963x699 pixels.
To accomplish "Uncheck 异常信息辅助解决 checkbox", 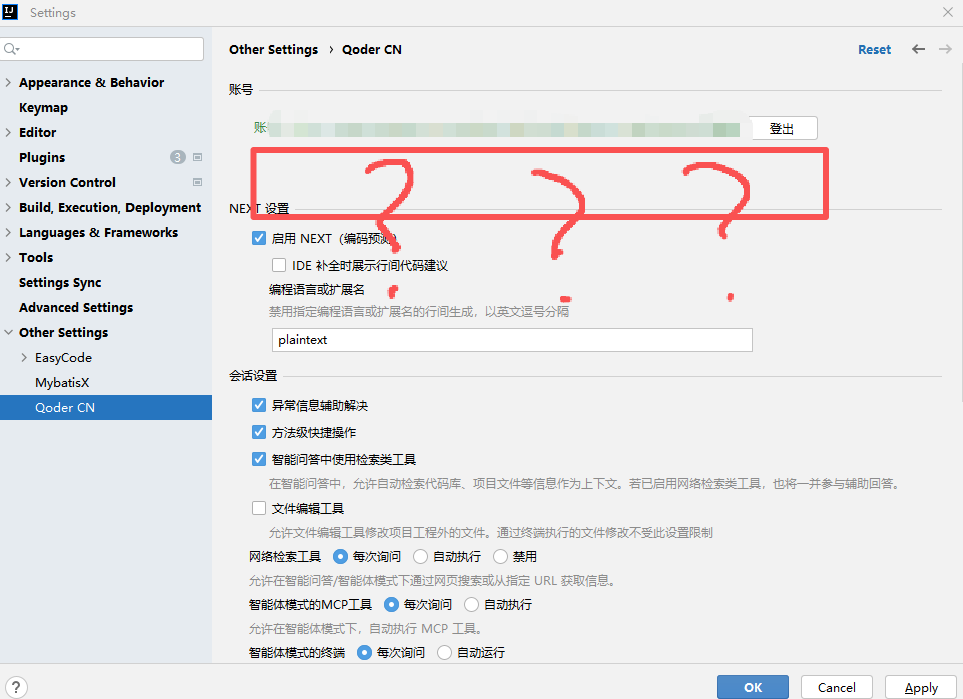I will pyautogui.click(x=259, y=405).
